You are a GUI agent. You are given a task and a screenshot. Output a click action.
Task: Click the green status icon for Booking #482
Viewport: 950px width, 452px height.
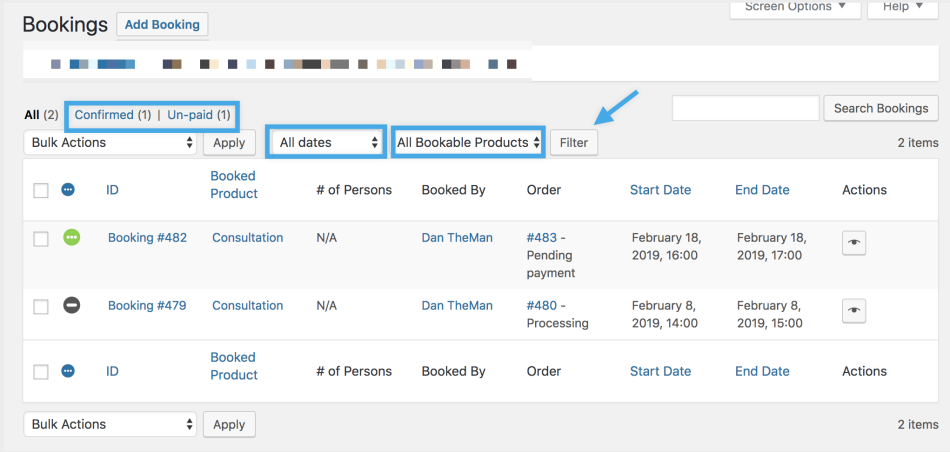pyautogui.click(x=71, y=238)
